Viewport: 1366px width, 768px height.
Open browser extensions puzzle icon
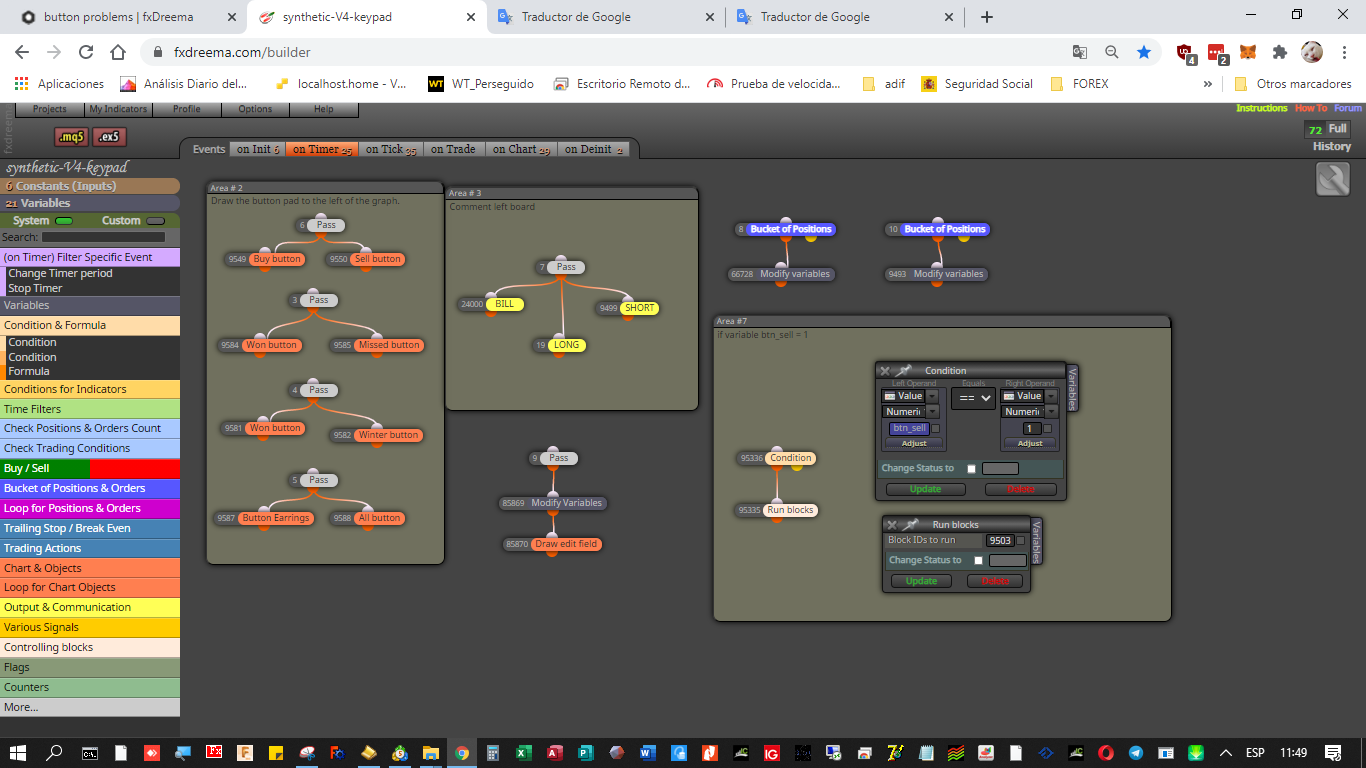coord(1279,52)
